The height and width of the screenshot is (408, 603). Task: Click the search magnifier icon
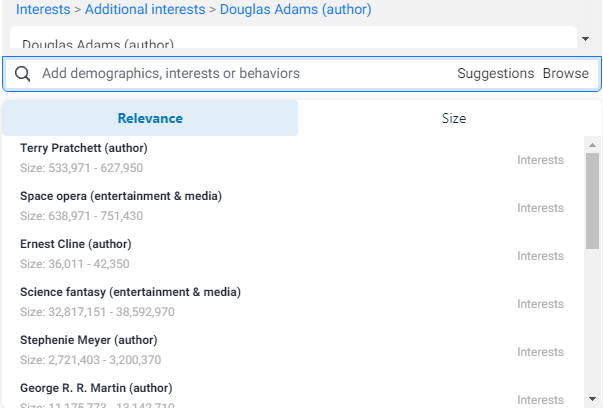(22, 74)
